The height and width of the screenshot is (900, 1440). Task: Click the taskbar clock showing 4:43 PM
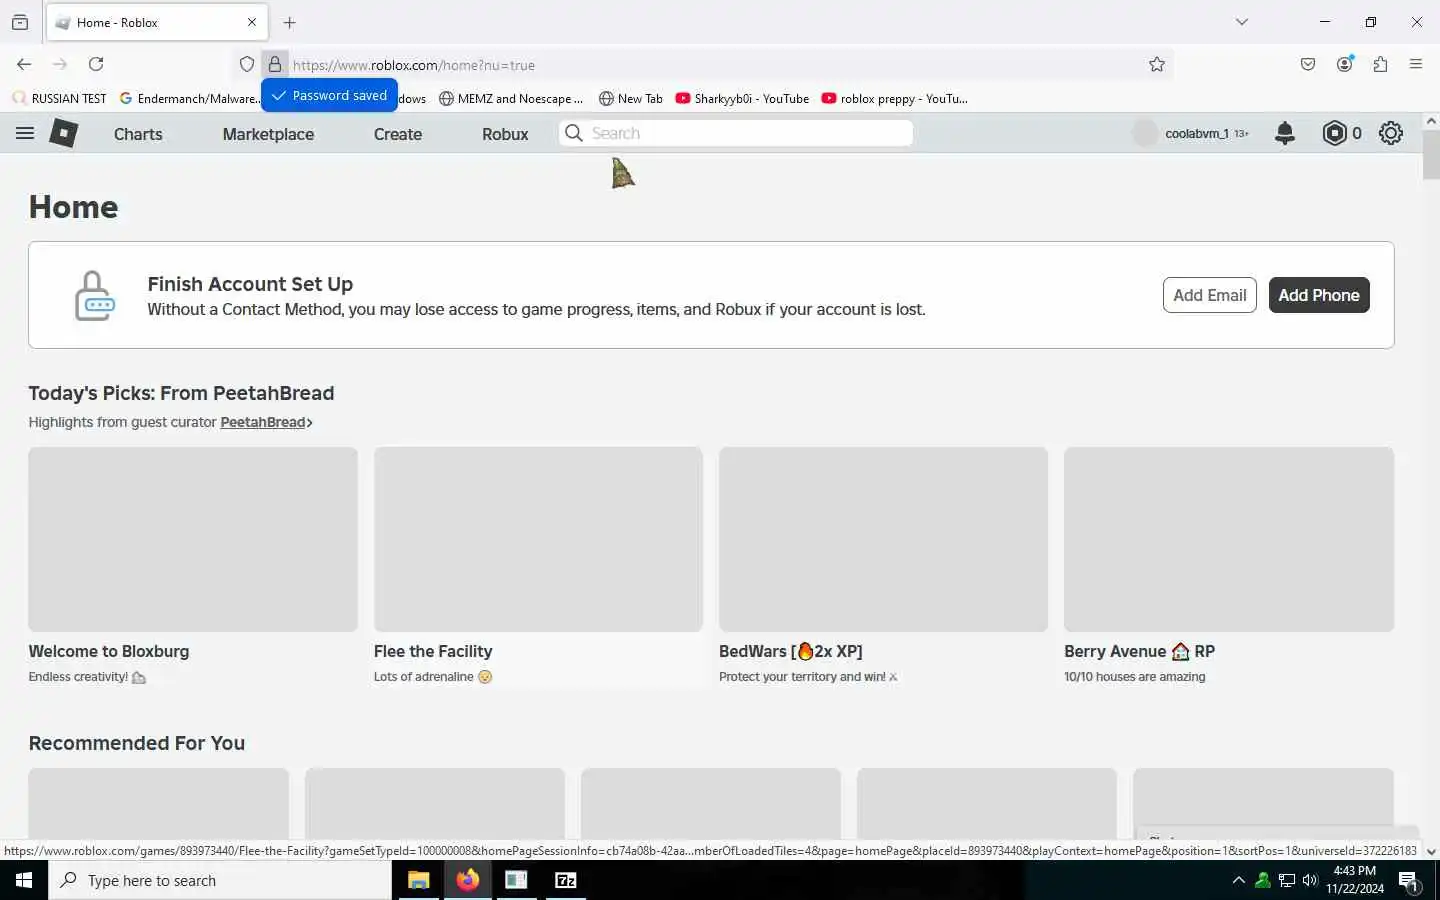point(1355,880)
